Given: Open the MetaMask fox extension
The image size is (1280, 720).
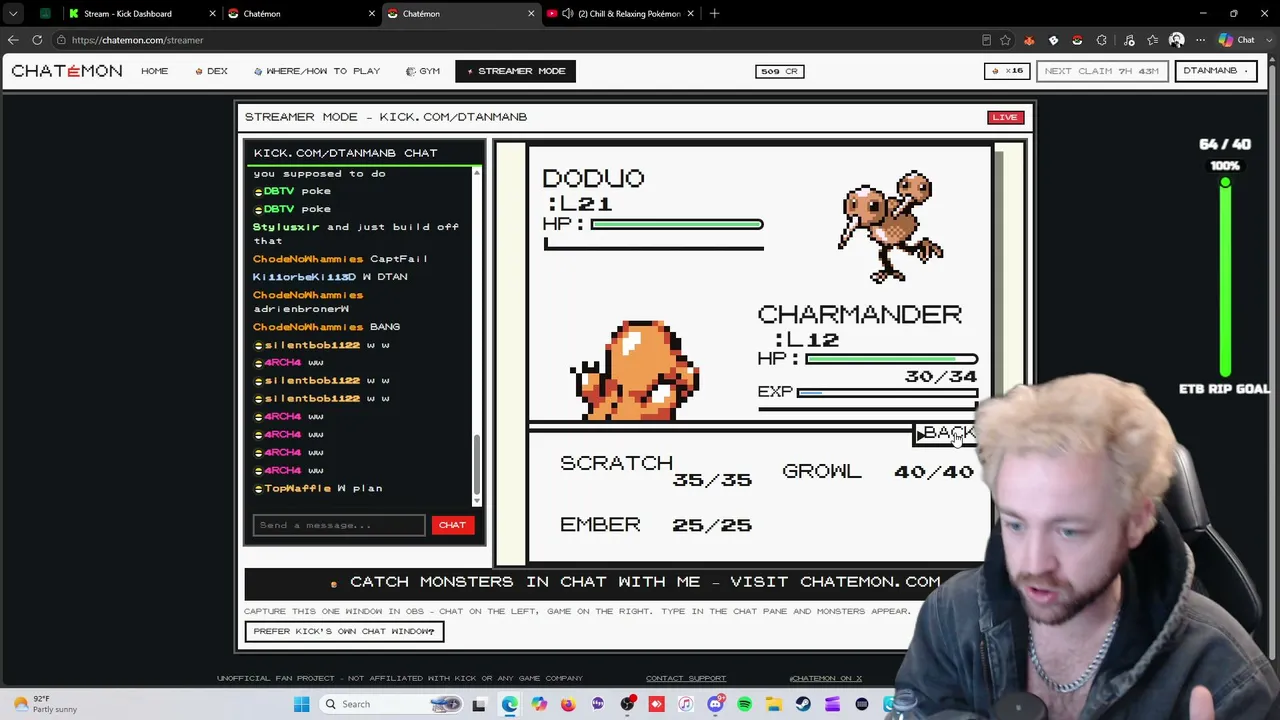Looking at the screenshot, I should tap(1029, 40).
